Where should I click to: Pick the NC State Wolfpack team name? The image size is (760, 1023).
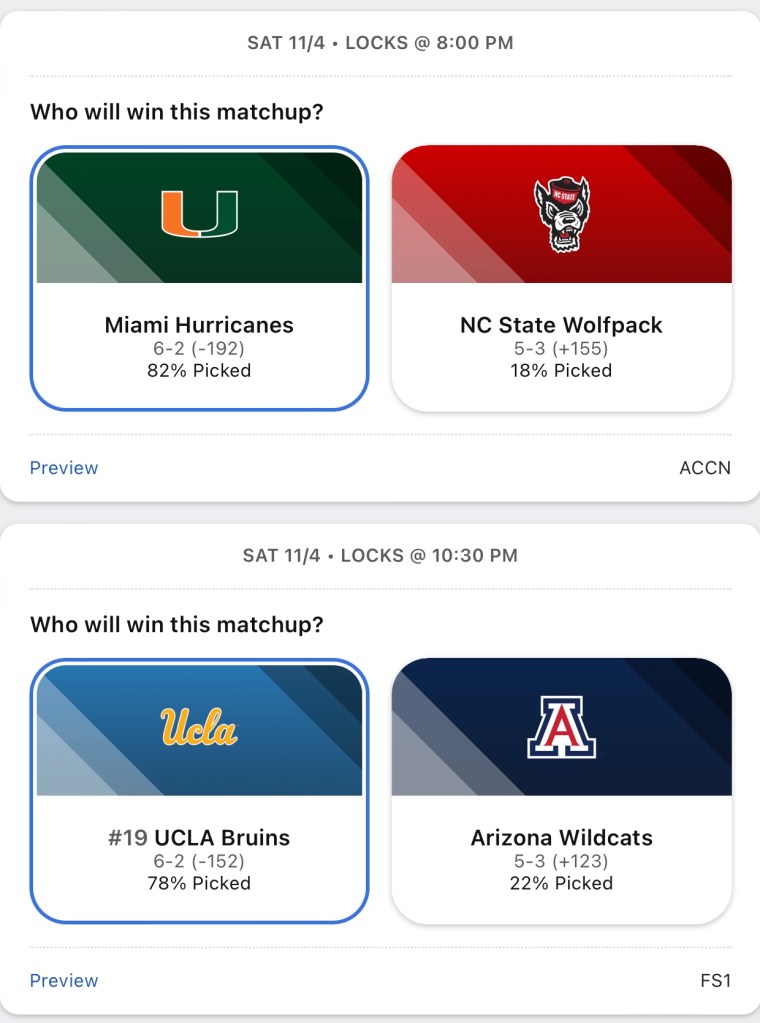point(561,325)
